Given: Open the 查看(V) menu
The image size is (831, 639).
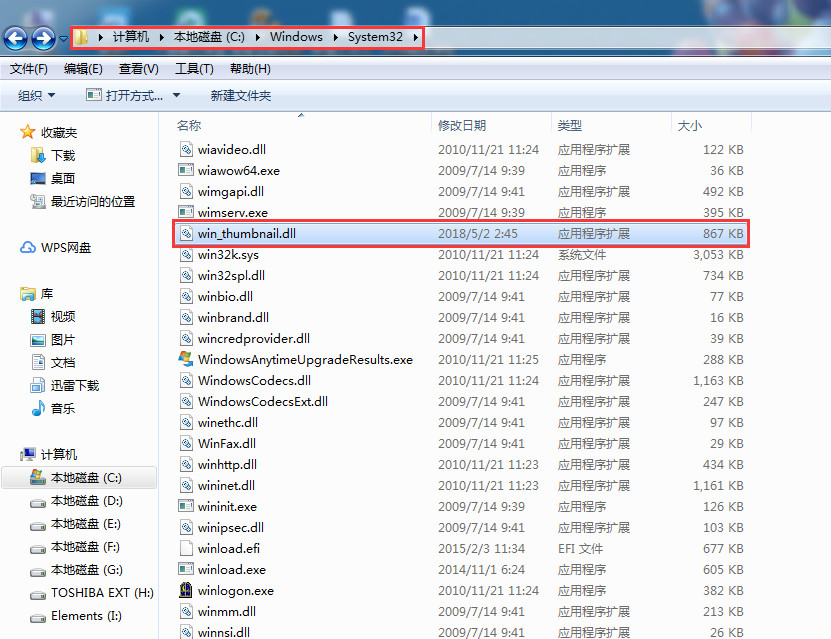Looking at the screenshot, I should 138,69.
